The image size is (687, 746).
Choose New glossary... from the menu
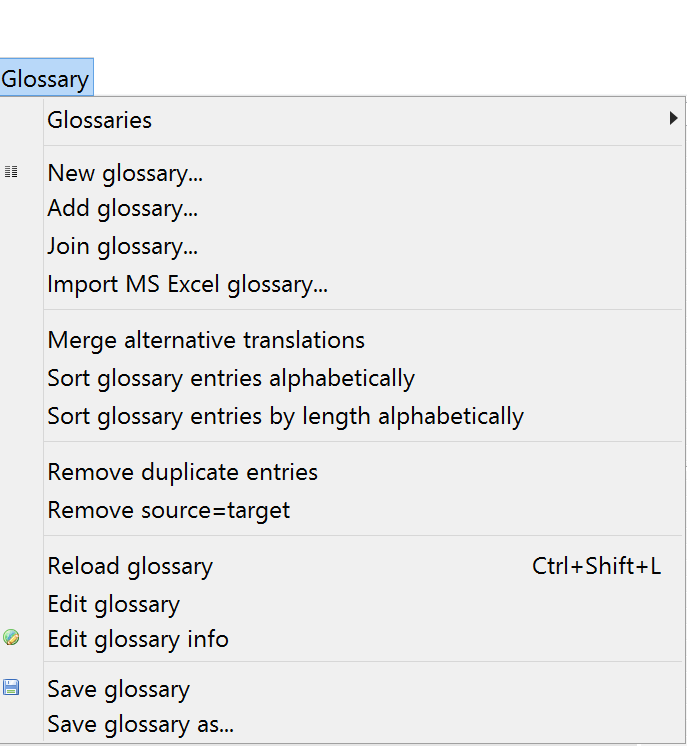125,173
